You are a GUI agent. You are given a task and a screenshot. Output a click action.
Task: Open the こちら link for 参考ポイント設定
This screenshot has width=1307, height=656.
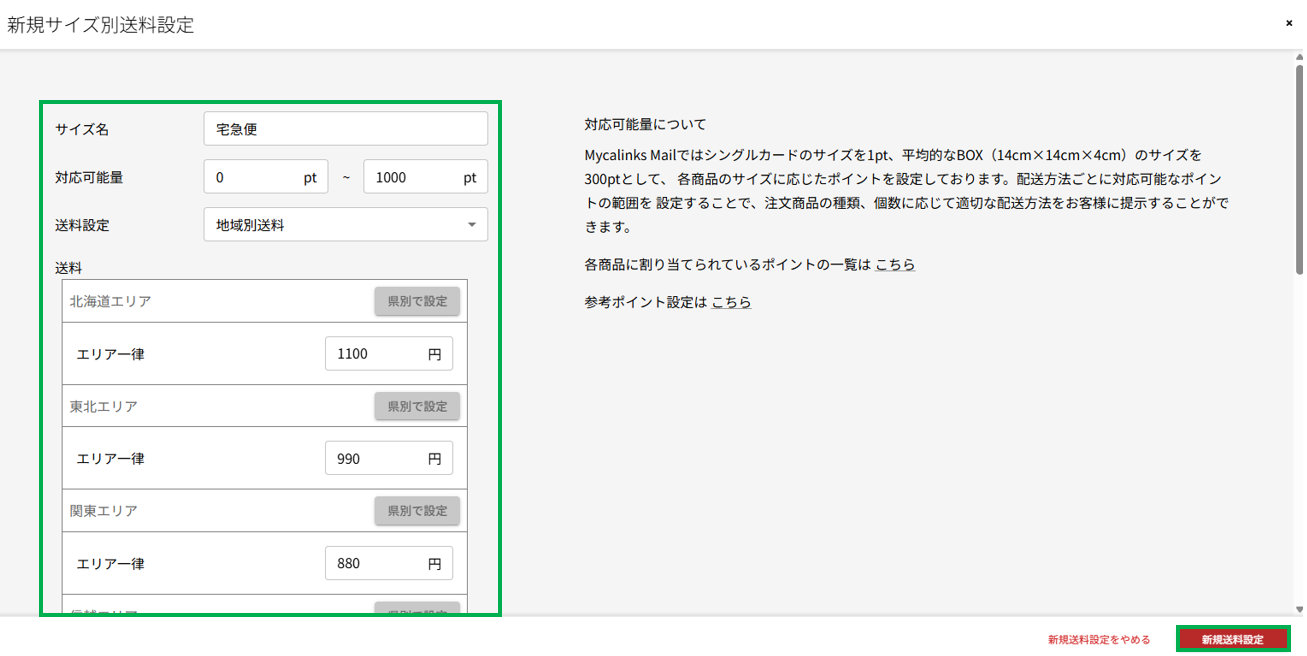pyautogui.click(x=731, y=302)
